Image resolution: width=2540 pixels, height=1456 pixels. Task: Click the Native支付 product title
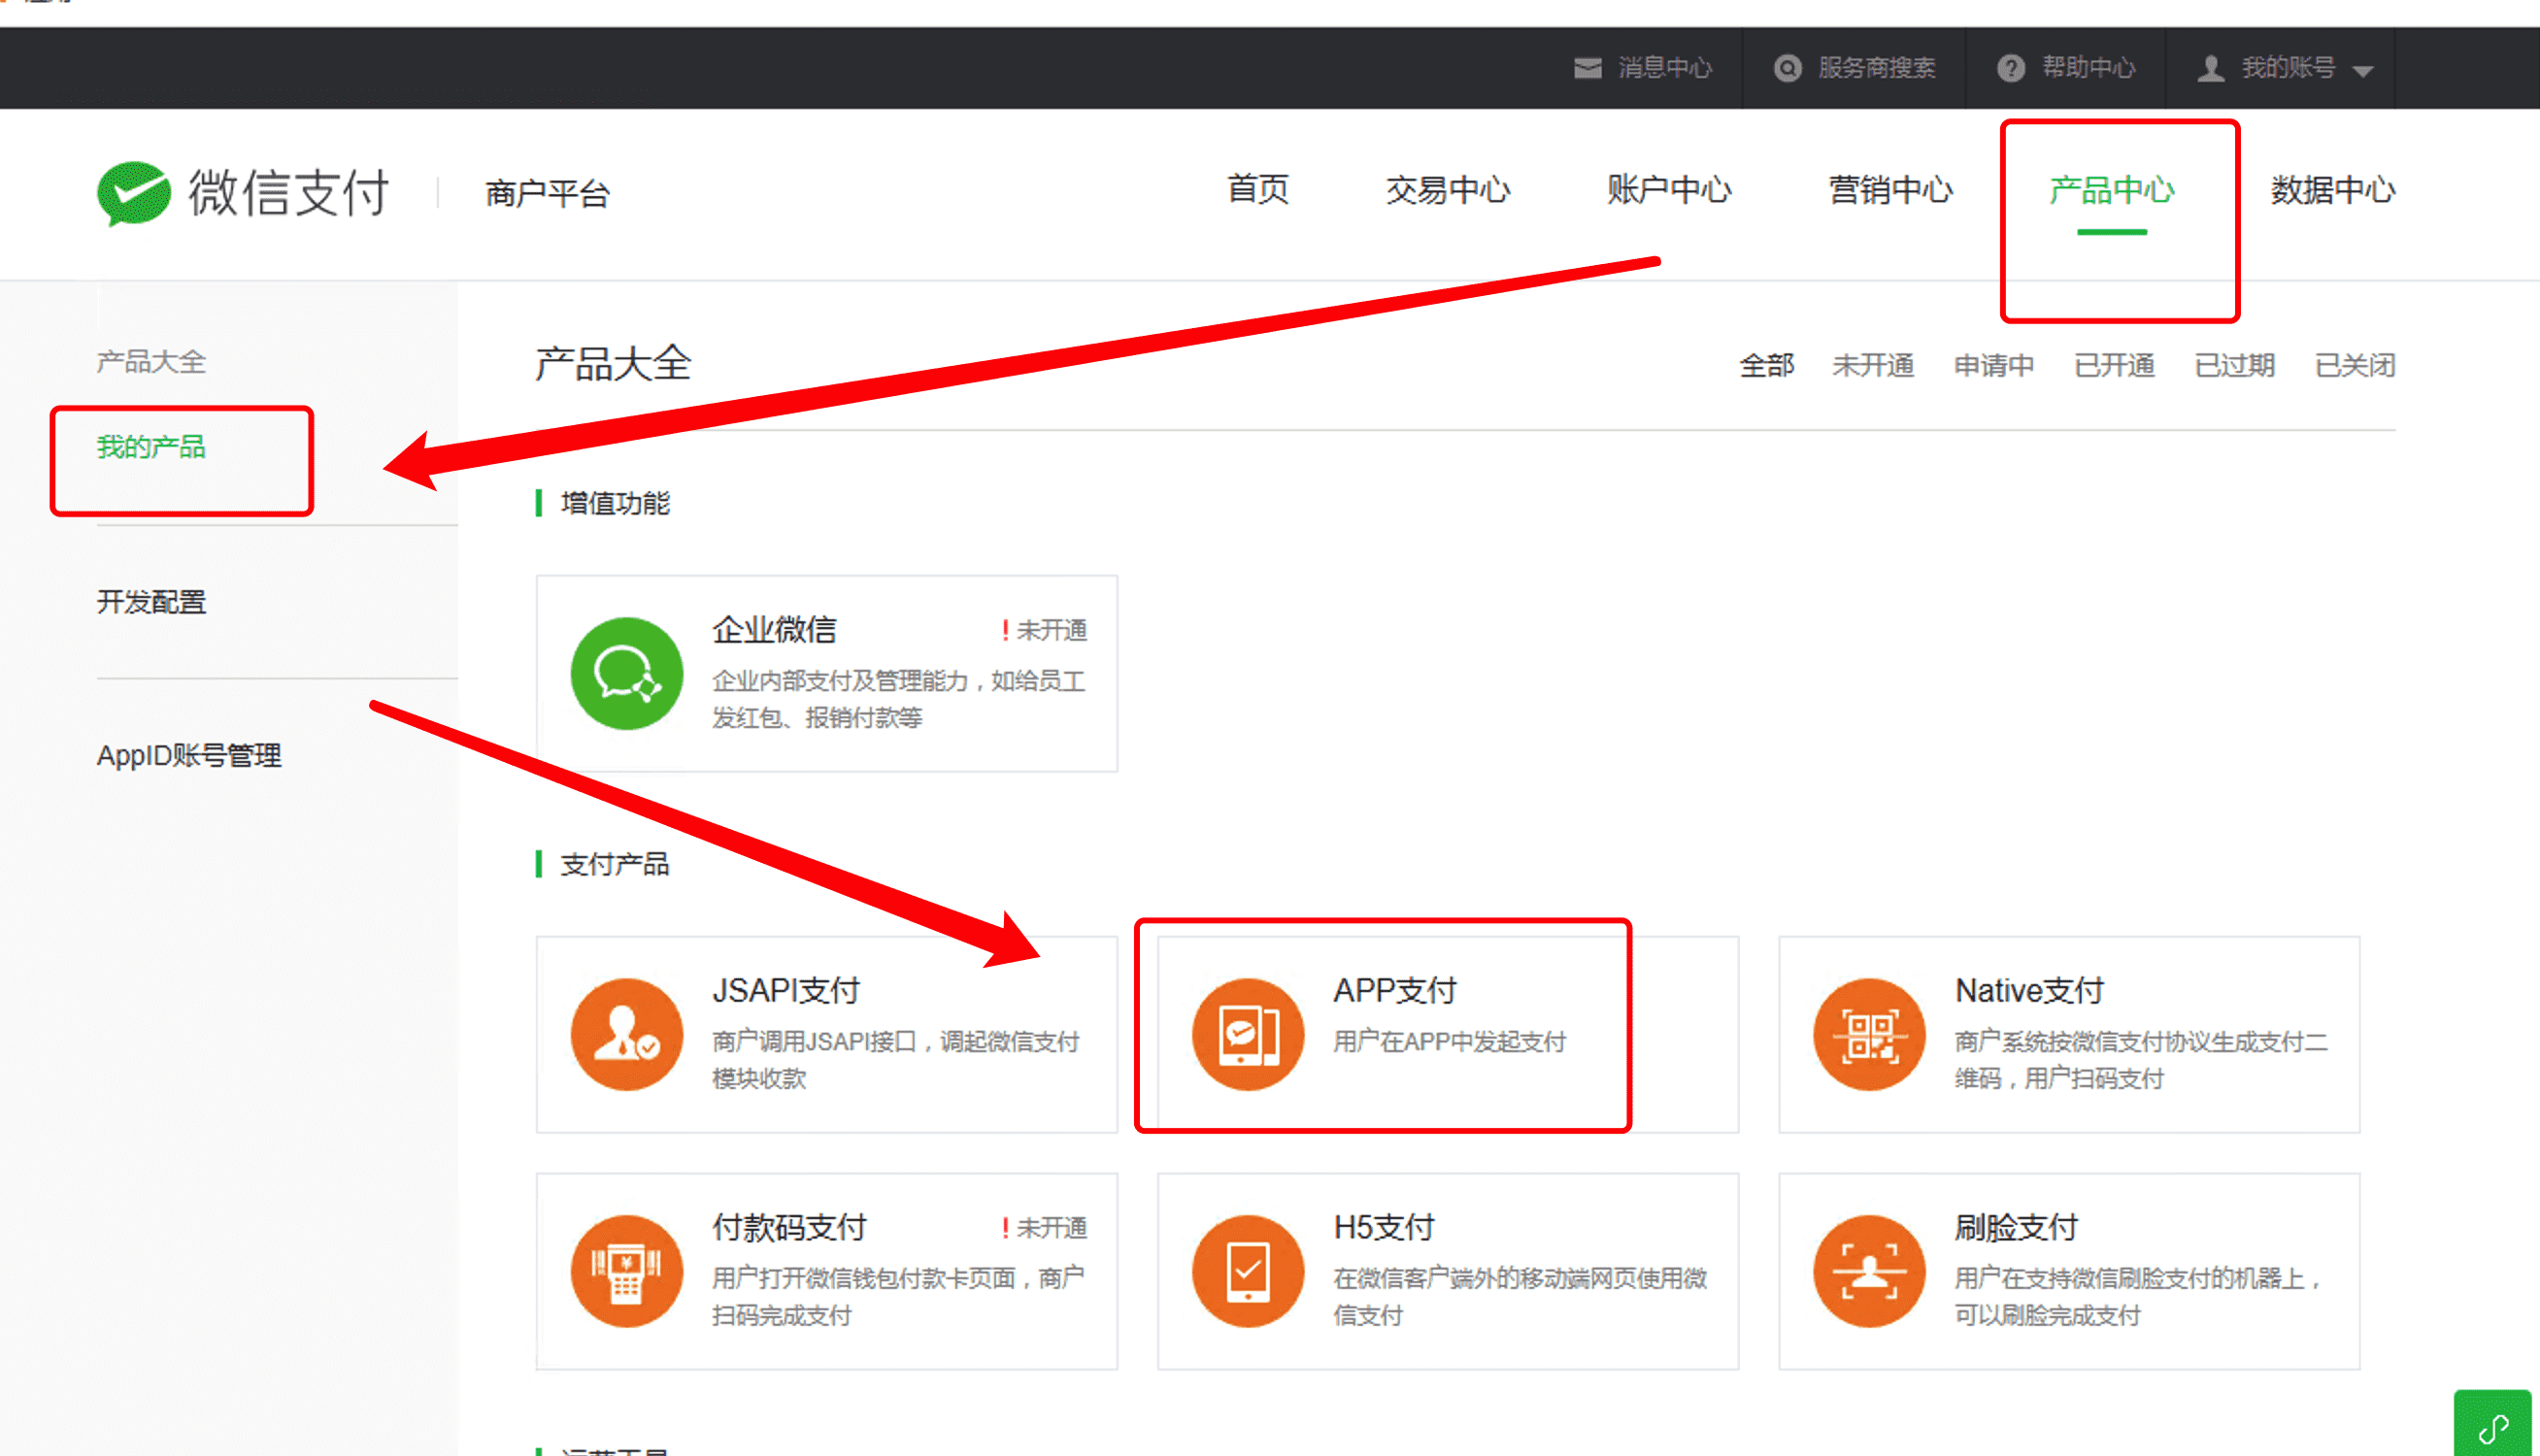point(2029,990)
